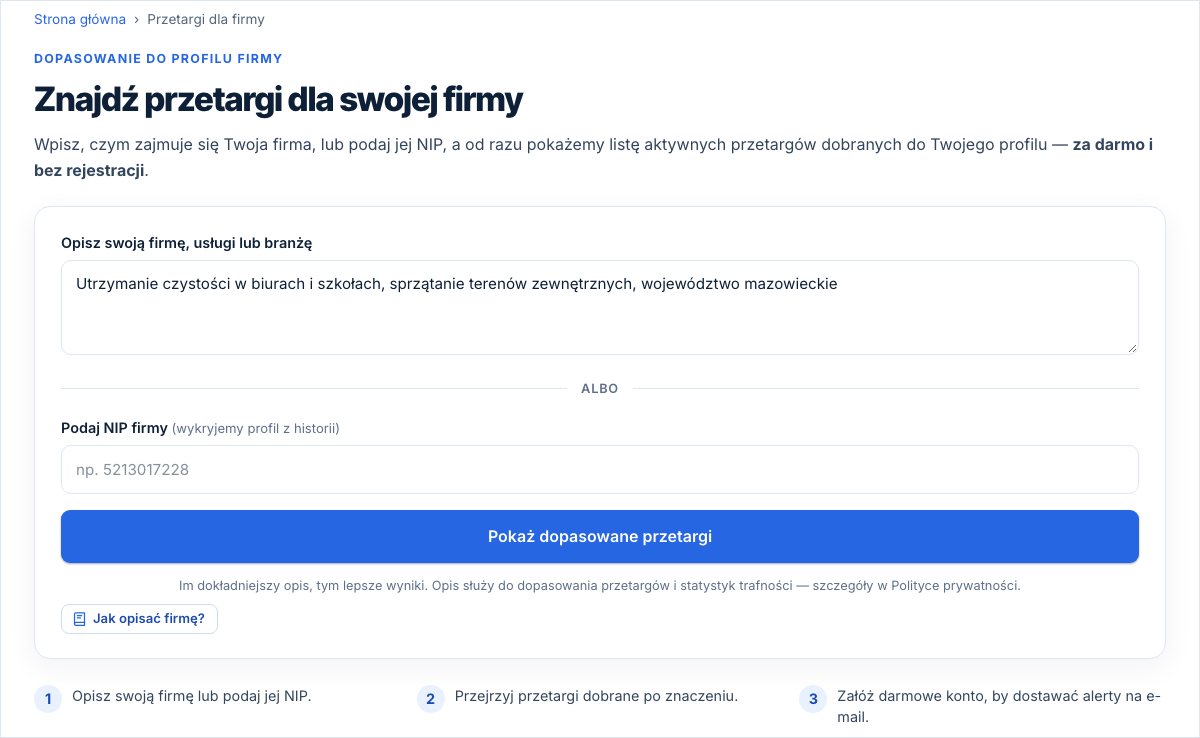
Task: Click the ALBO separator text
Action: [600, 388]
